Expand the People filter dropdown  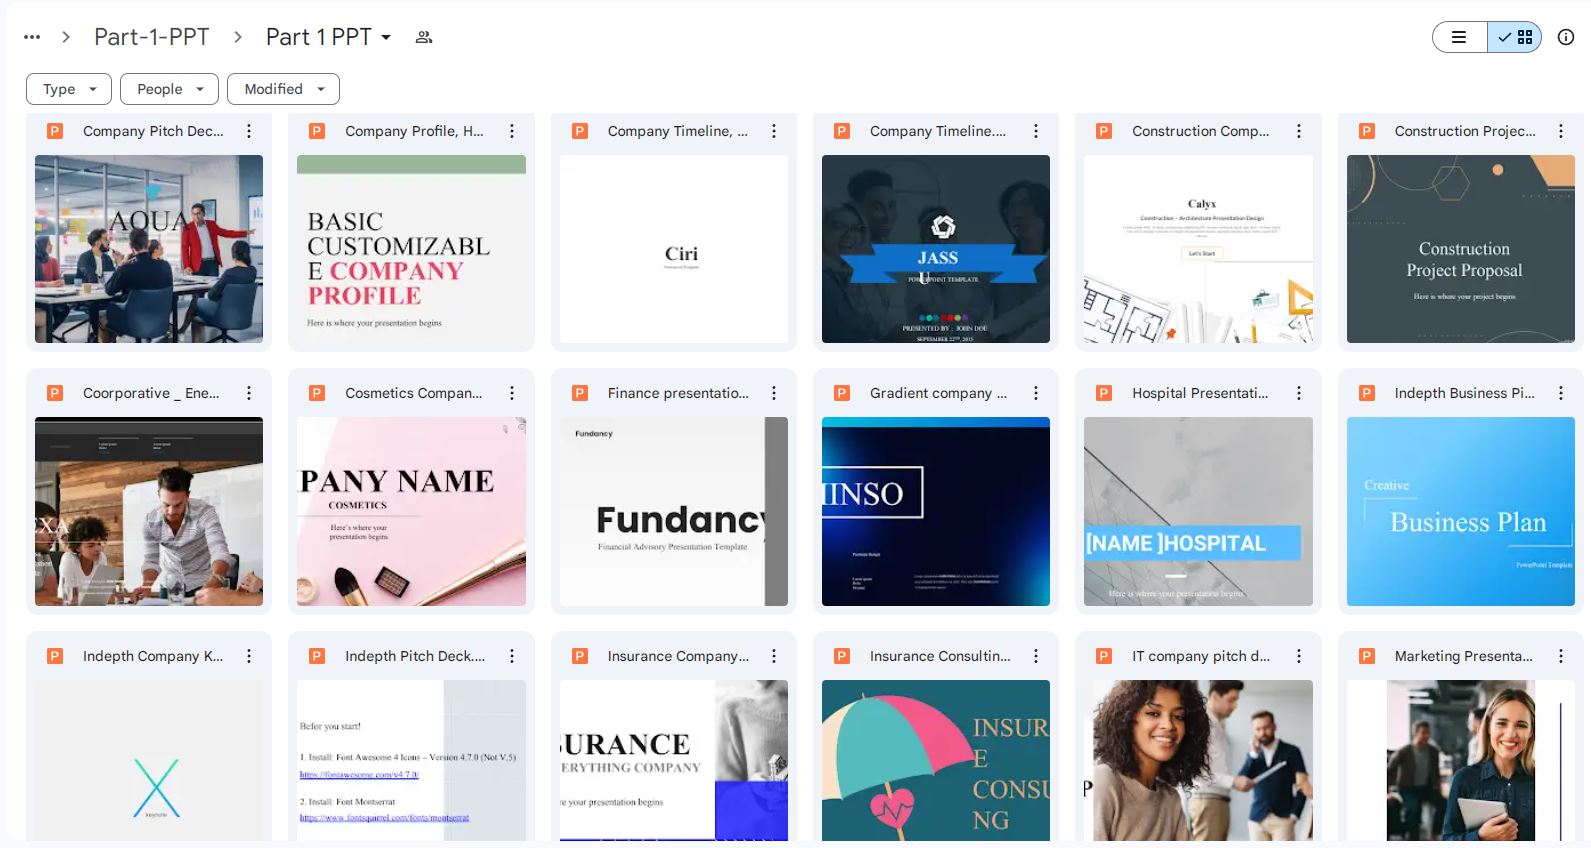coord(169,89)
